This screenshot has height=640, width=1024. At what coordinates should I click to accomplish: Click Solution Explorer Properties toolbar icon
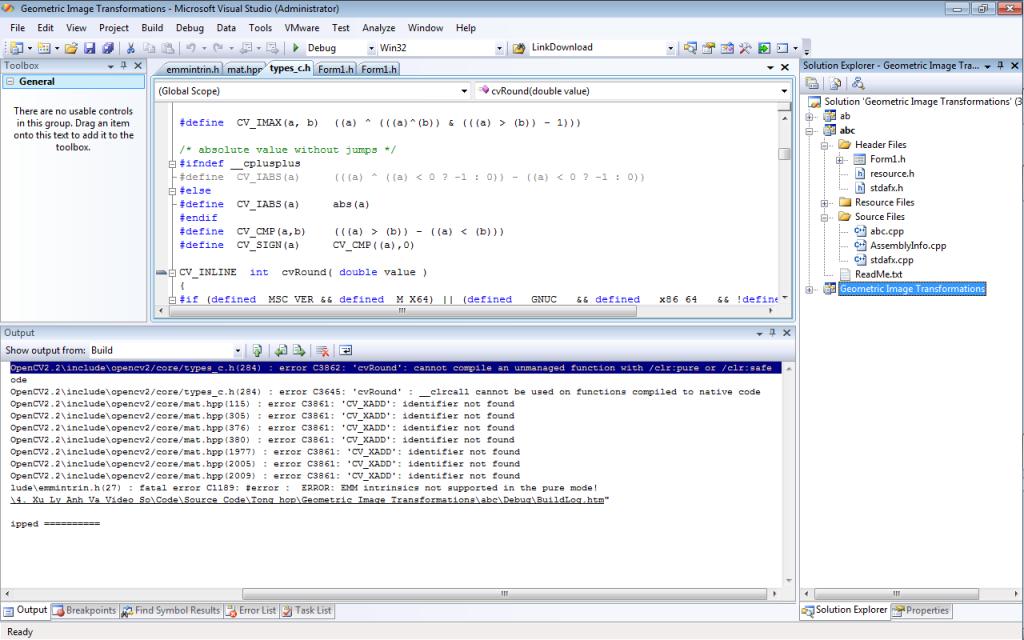812,83
